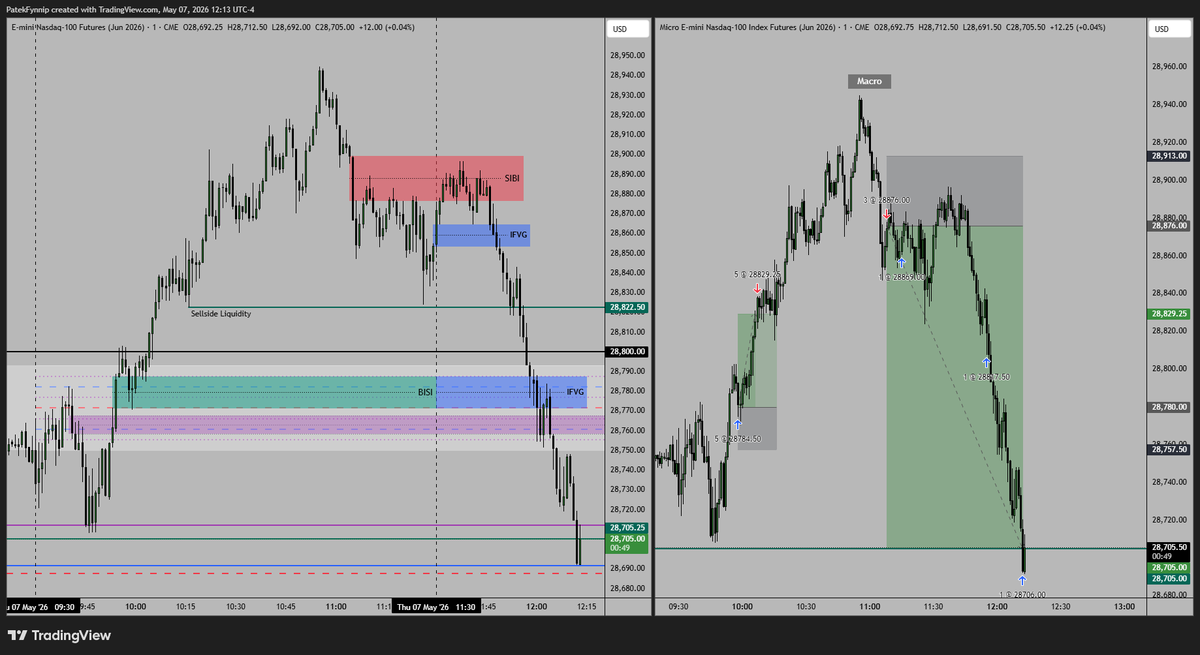The width and height of the screenshot is (1200, 655).
Task: Click the blue buy arrow at 5 @ 28784.50
Action: [x=738, y=425]
